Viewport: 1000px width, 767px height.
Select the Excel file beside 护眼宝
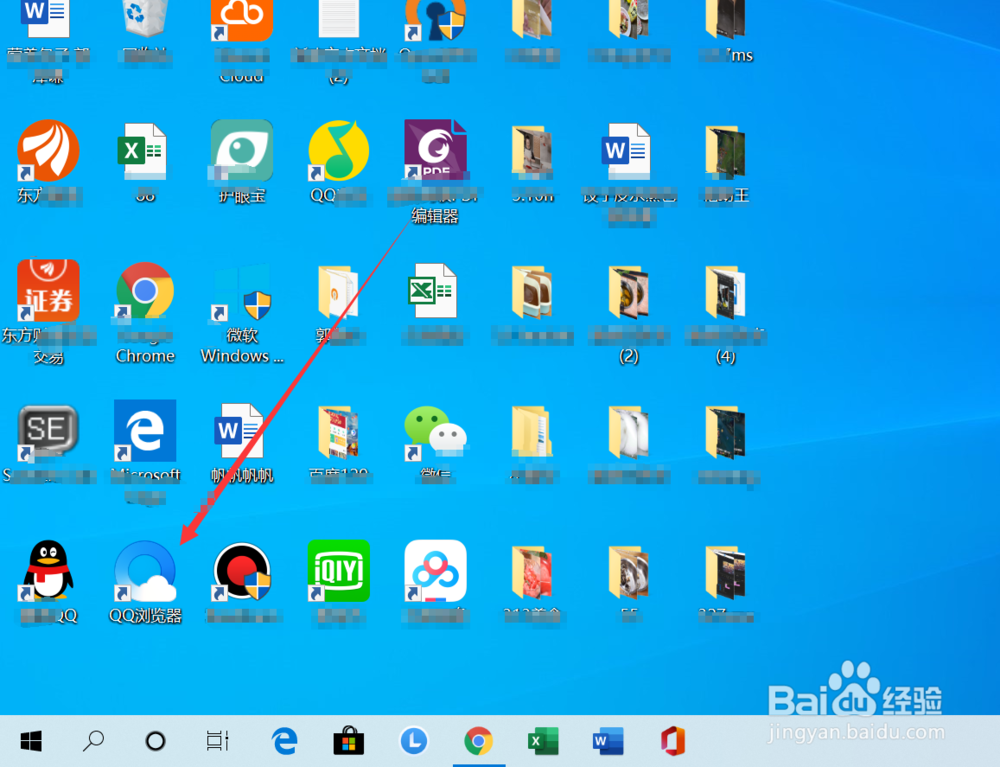(x=142, y=151)
